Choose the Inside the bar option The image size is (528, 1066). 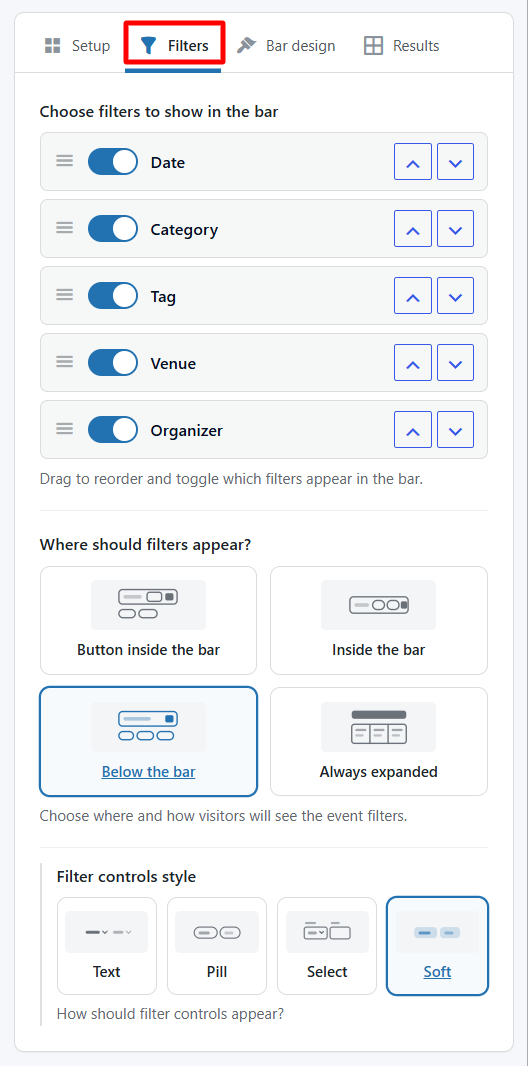pyautogui.click(x=379, y=621)
